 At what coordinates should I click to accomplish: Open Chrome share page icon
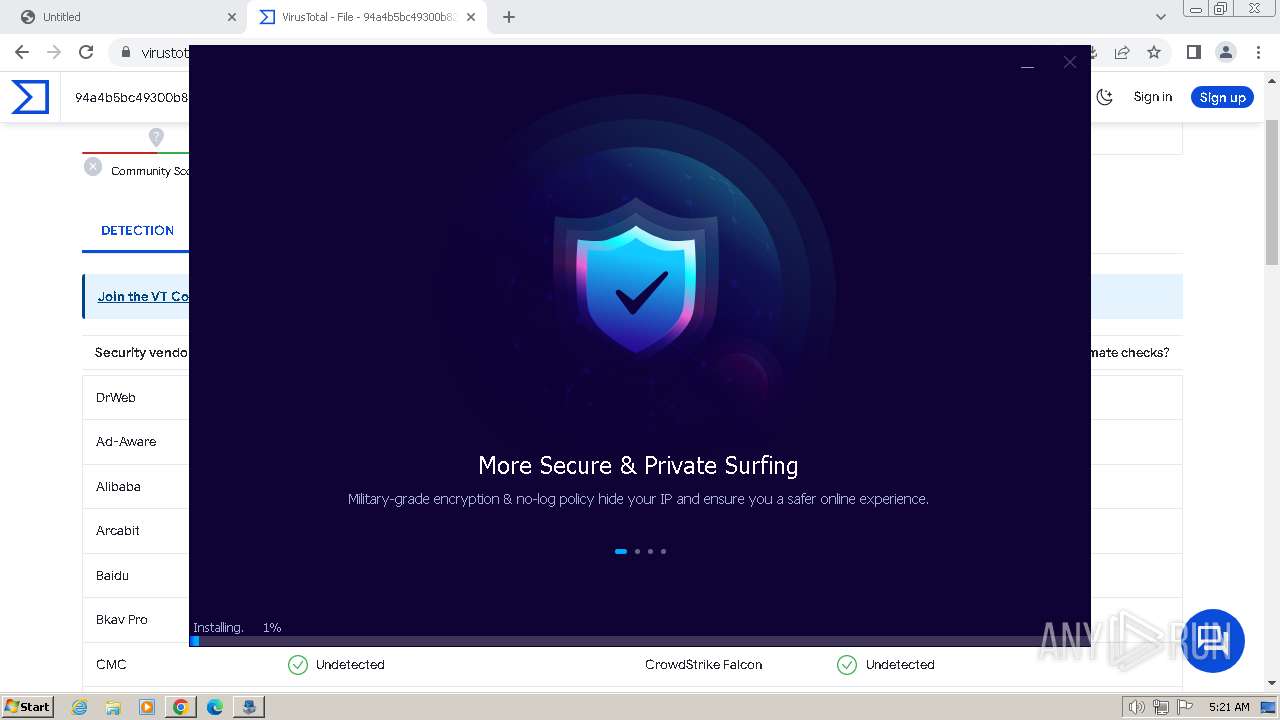coord(1122,52)
